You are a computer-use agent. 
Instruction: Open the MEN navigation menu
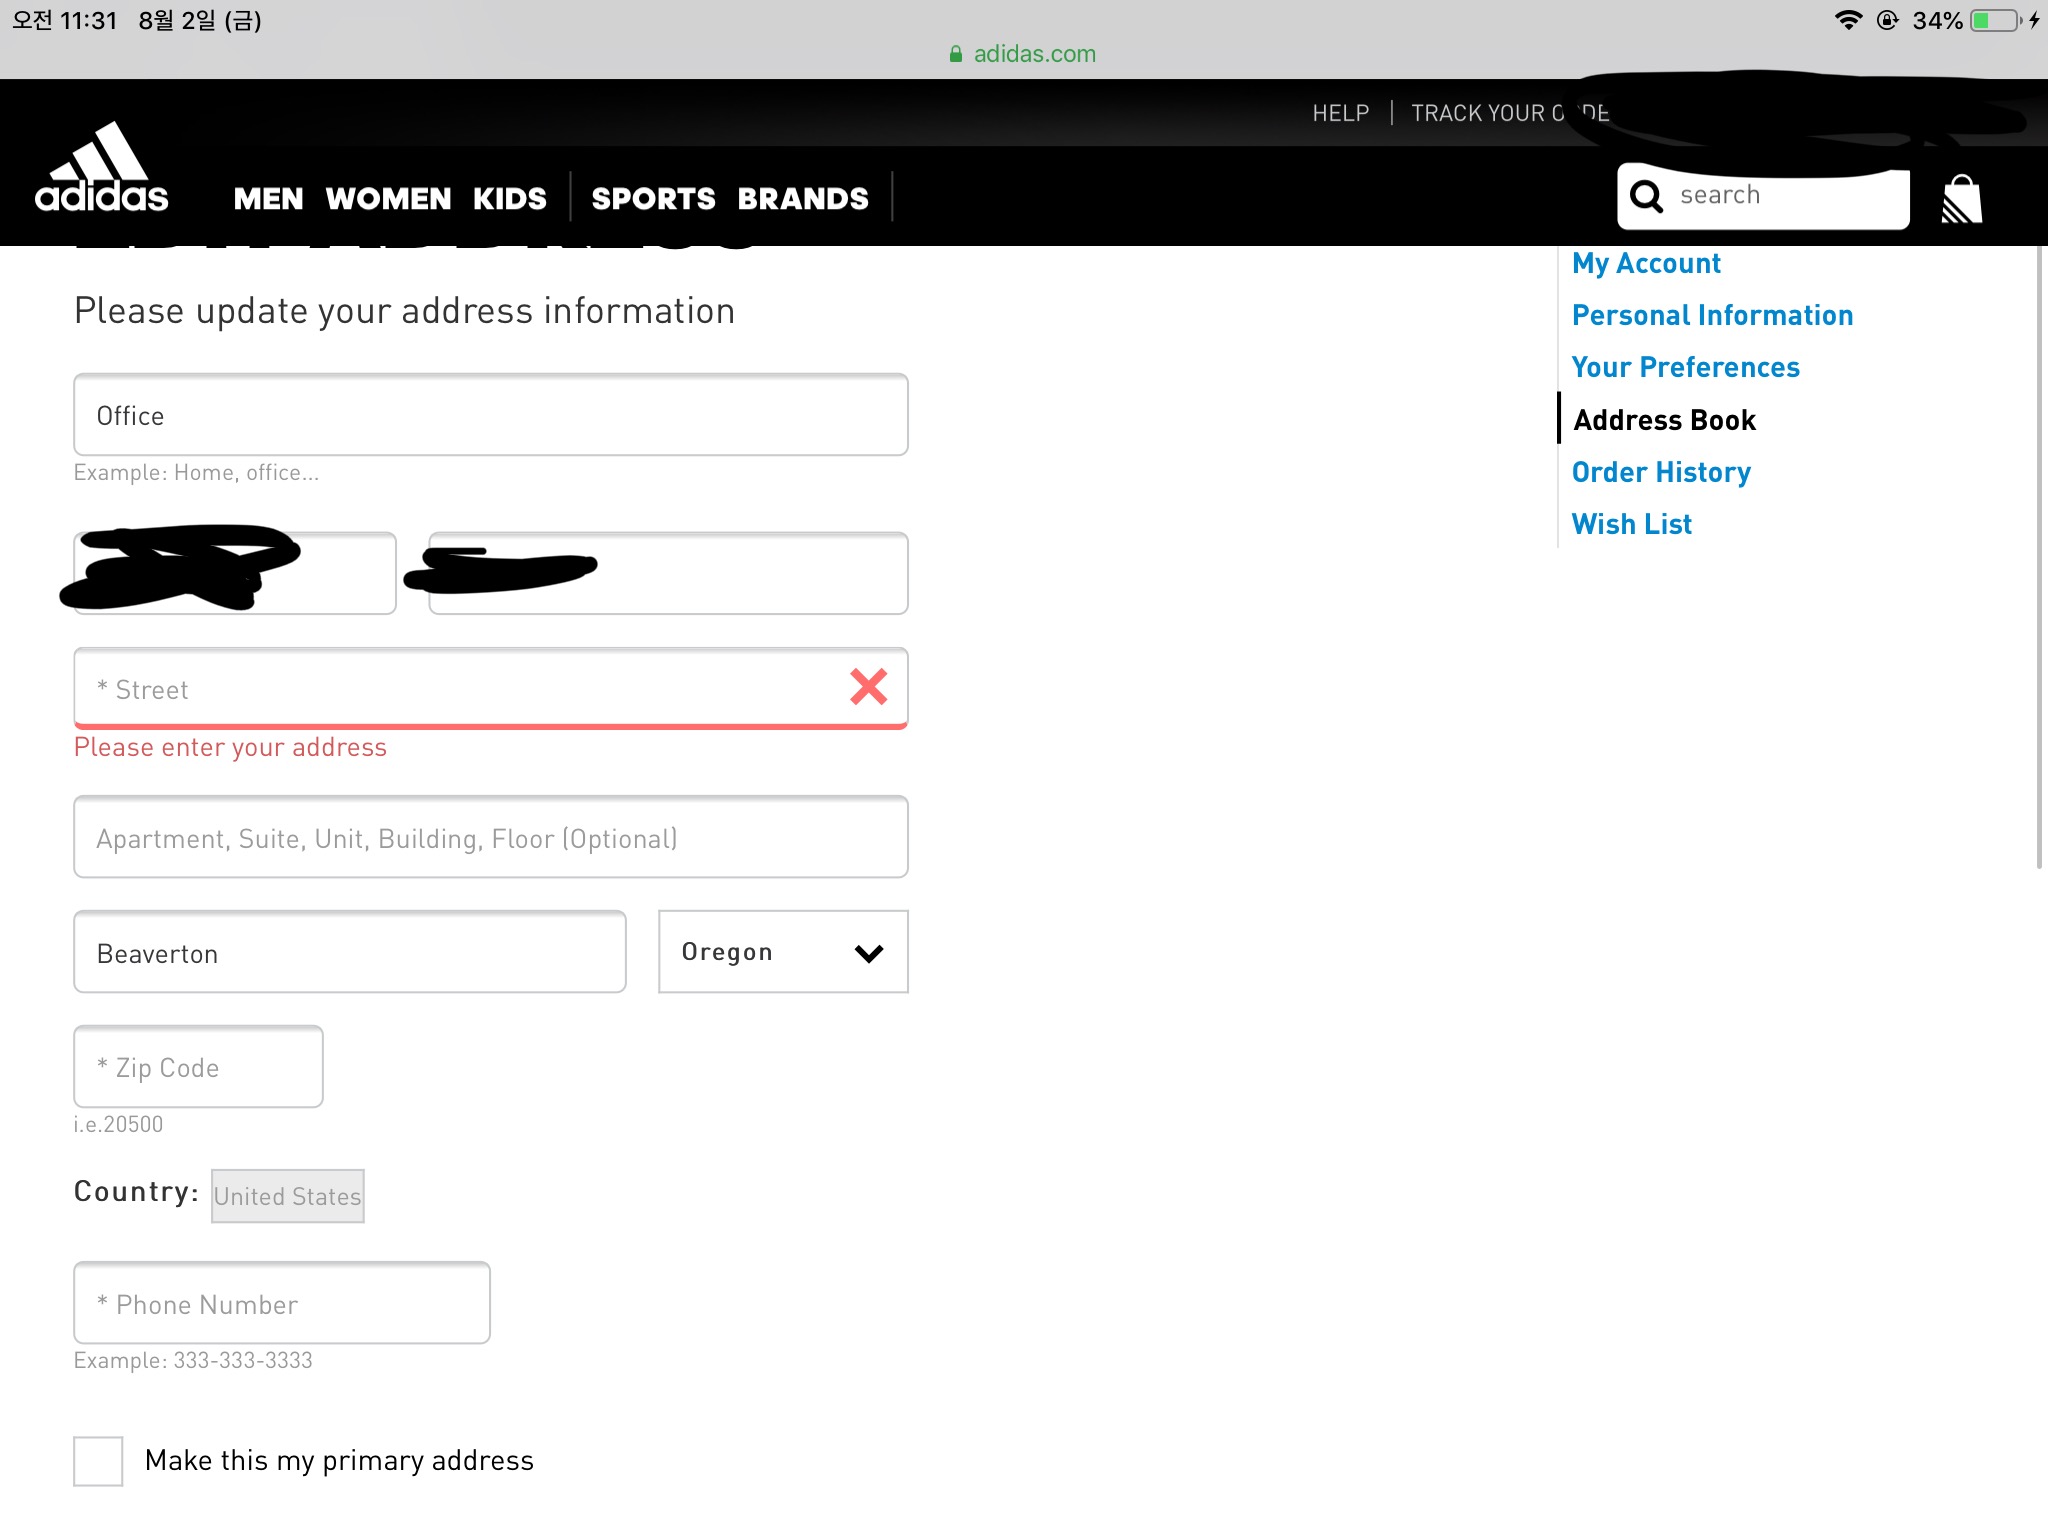268,199
